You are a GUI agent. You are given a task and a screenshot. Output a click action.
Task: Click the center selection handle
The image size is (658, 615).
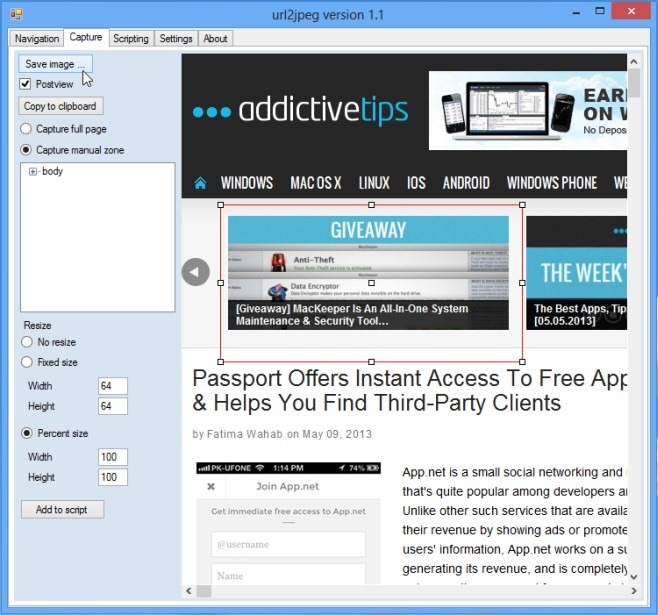371,283
